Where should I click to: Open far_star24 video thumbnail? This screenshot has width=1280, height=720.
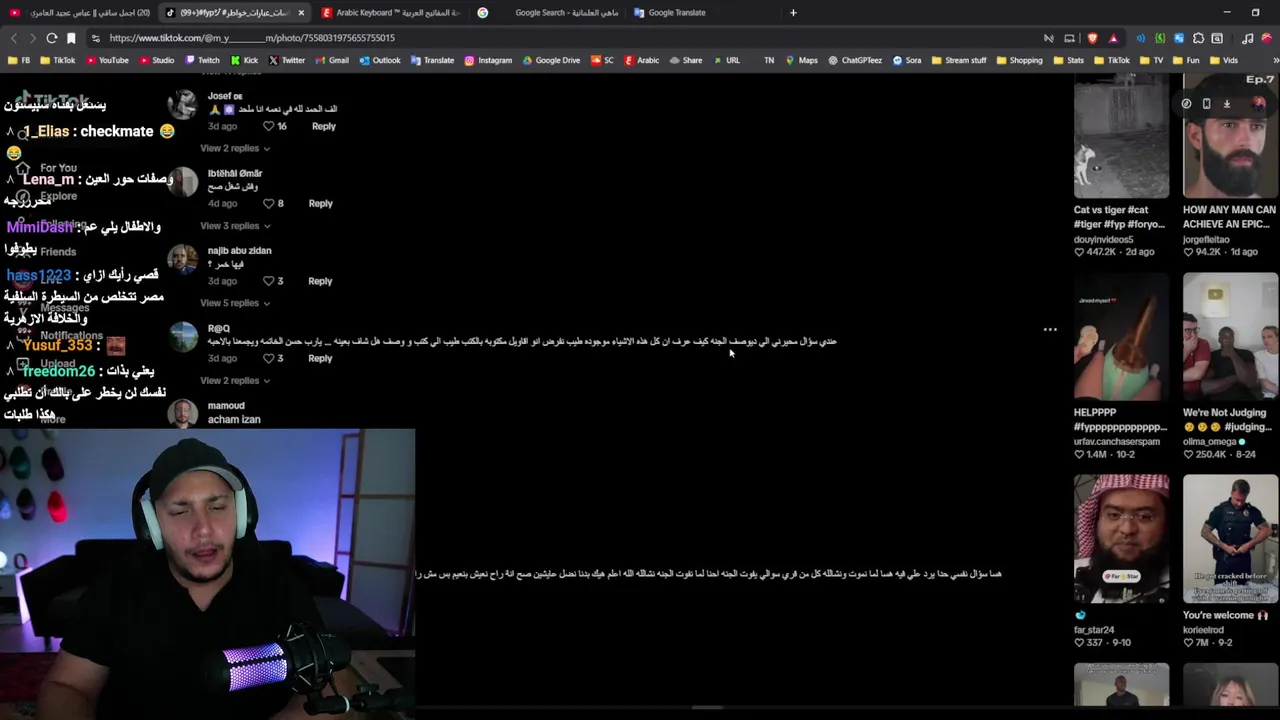click(1121, 539)
